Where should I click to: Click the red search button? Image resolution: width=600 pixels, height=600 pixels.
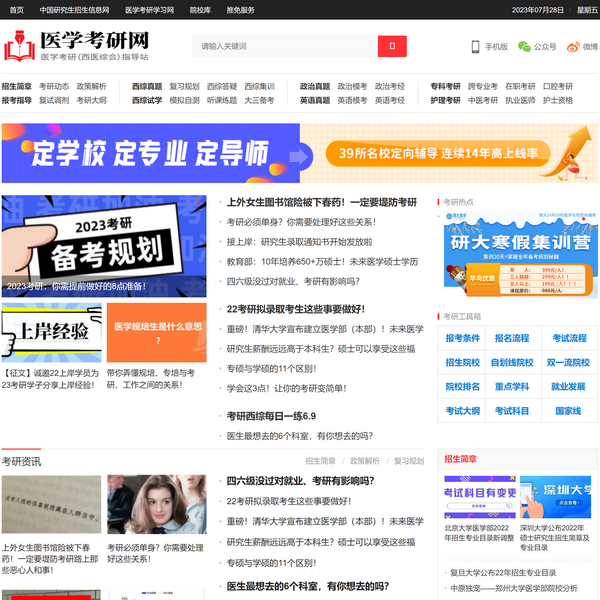tap(392, 46)
